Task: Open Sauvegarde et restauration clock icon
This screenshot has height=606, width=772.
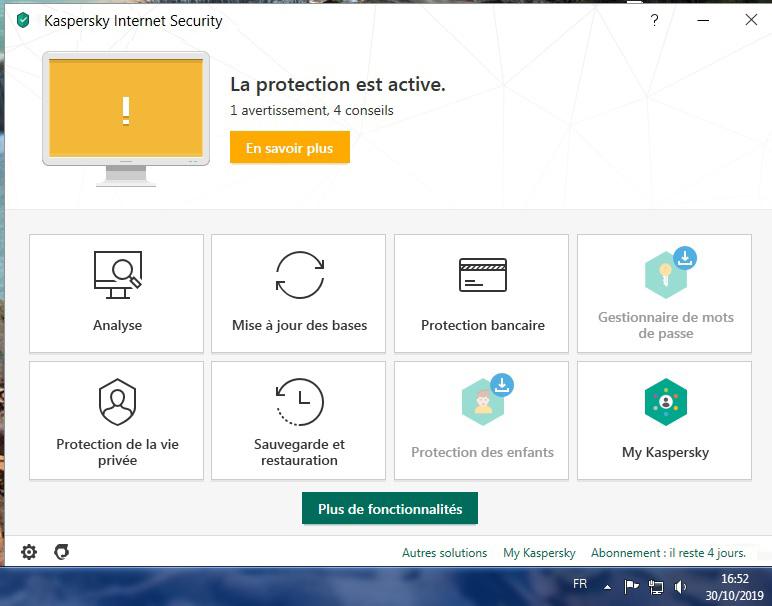Action: [299, 402]
